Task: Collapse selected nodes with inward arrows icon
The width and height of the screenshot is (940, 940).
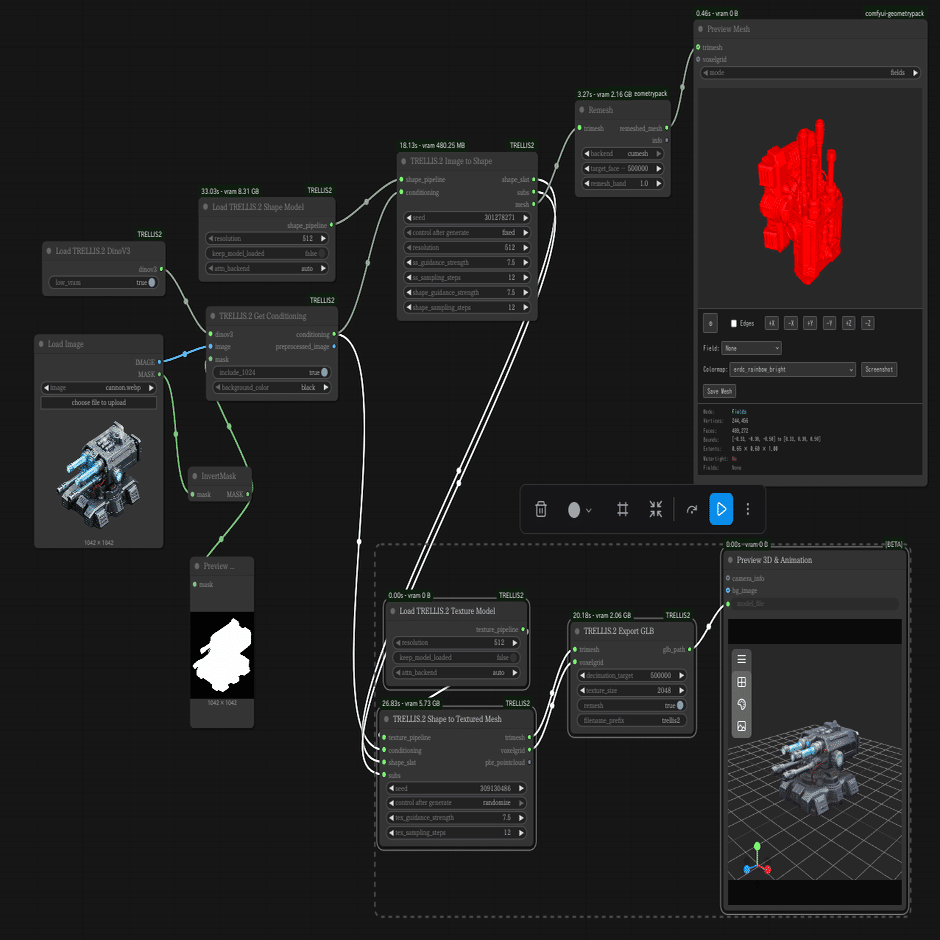Action: [x=656, y=509]
